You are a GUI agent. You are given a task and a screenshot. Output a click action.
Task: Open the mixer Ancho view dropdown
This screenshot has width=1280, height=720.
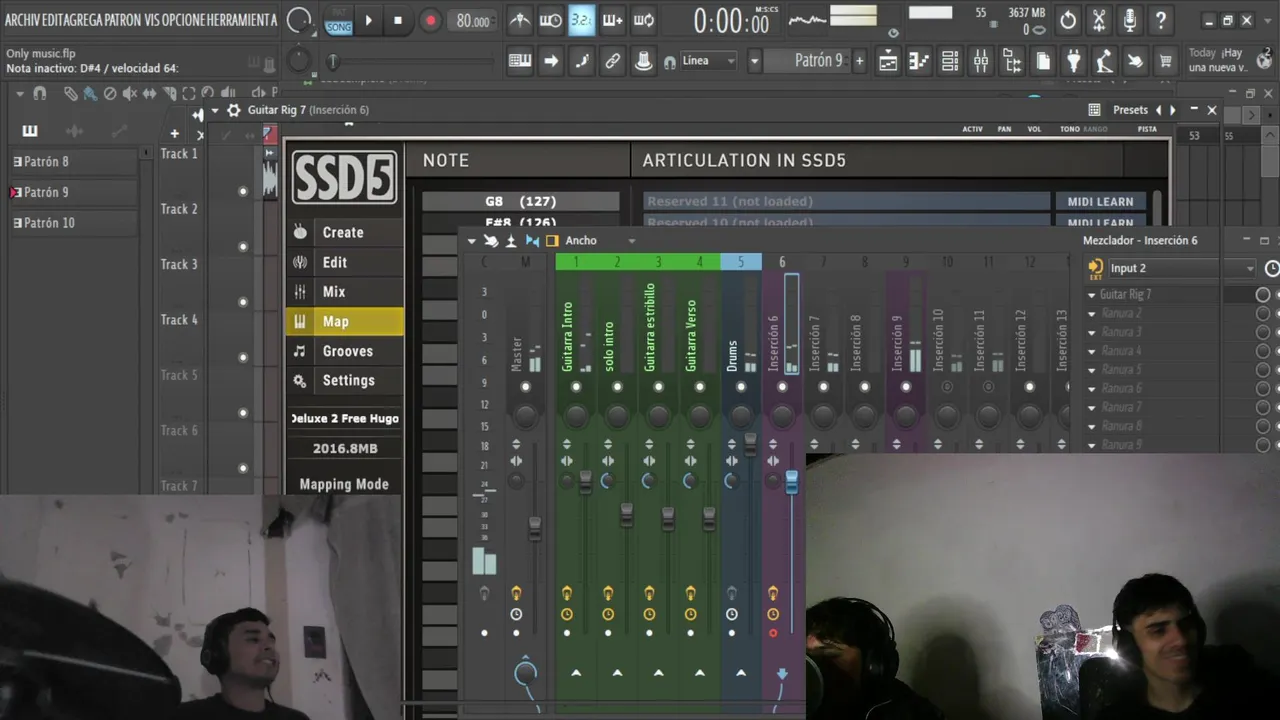point(600,240)
